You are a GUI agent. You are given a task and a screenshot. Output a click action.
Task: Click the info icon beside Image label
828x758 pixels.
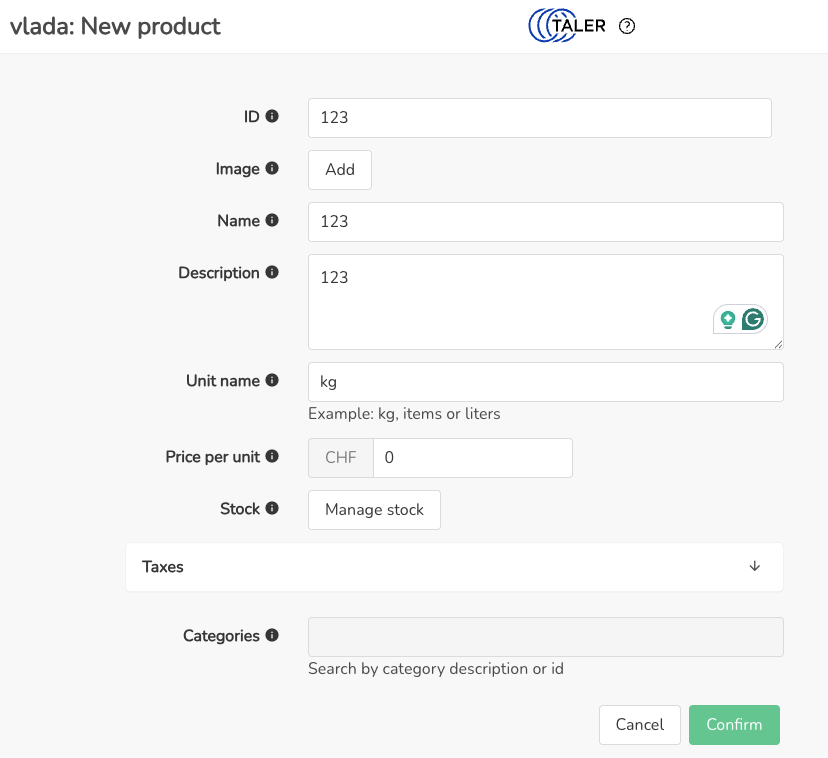tap(272, 169)
